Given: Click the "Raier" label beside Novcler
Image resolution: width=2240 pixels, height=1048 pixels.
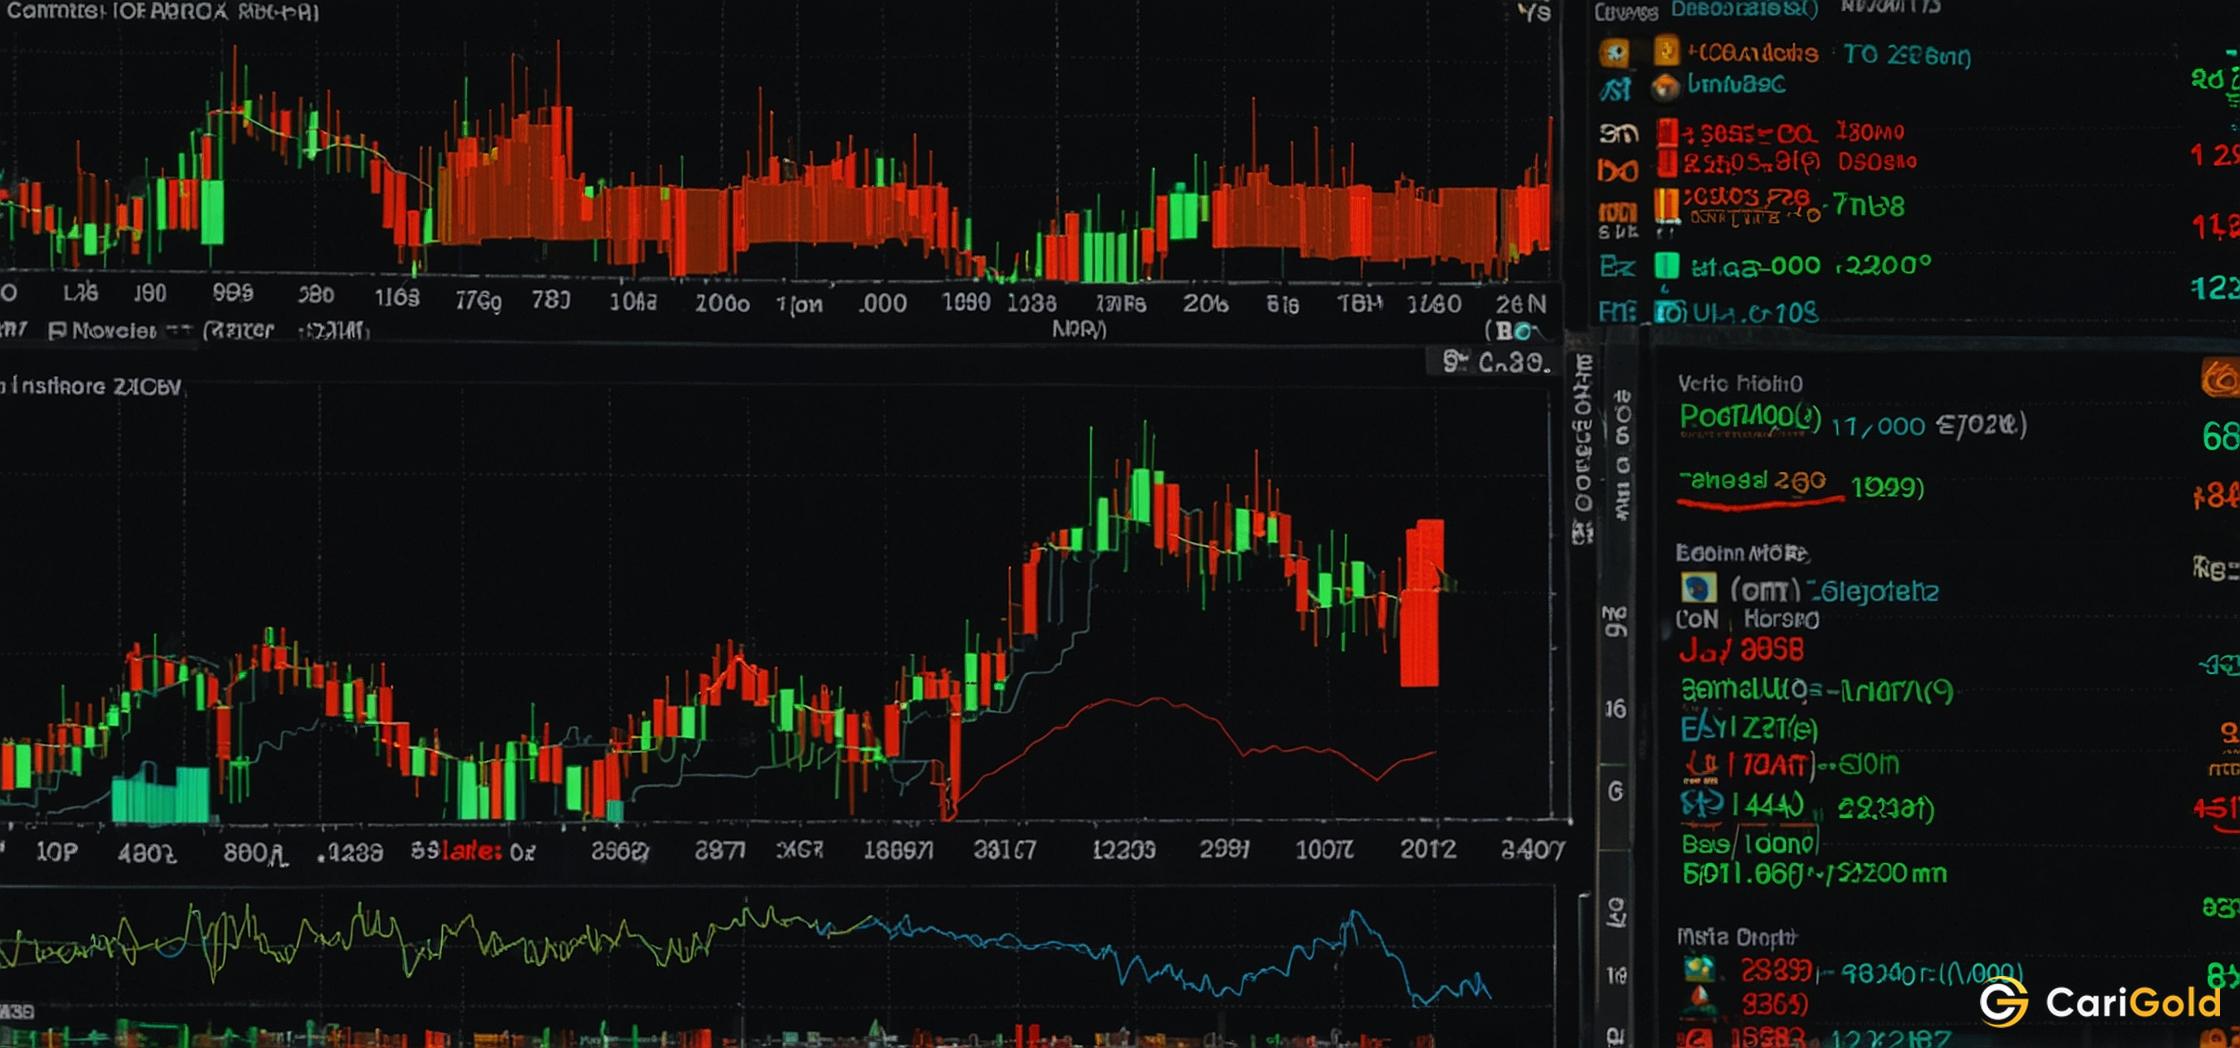Looking at the screenshot, I should click(x=238, y=330).
